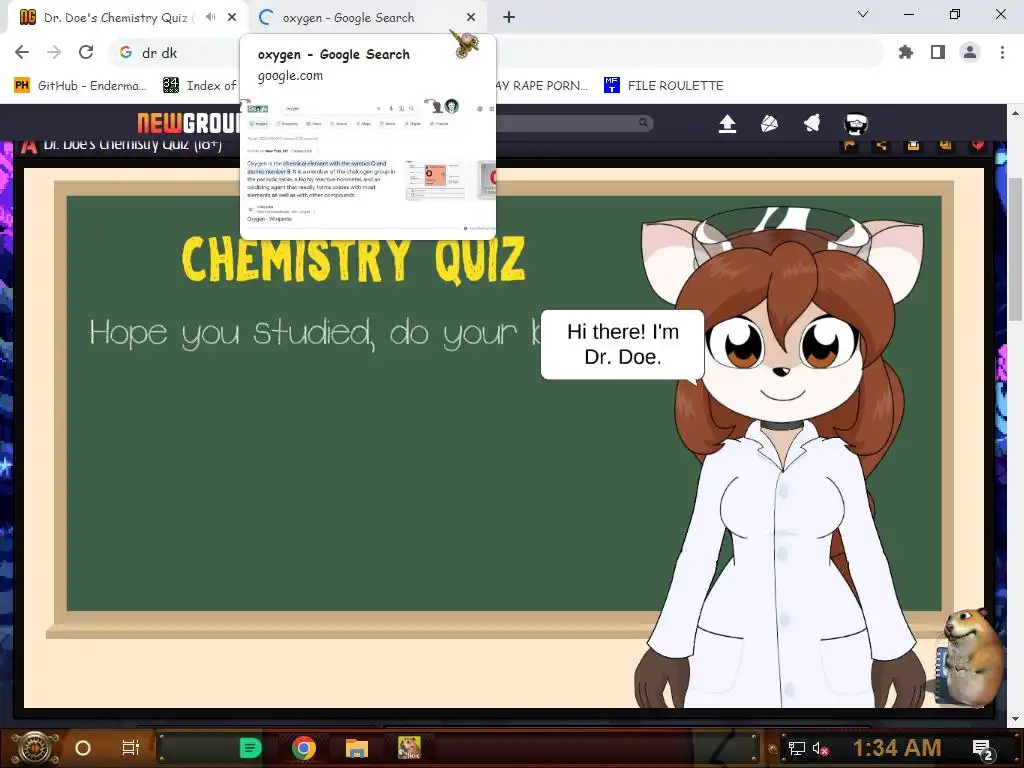The image size is (1024, 768).
Task: Go back to the previous page
Action: (x=22, y=52)
